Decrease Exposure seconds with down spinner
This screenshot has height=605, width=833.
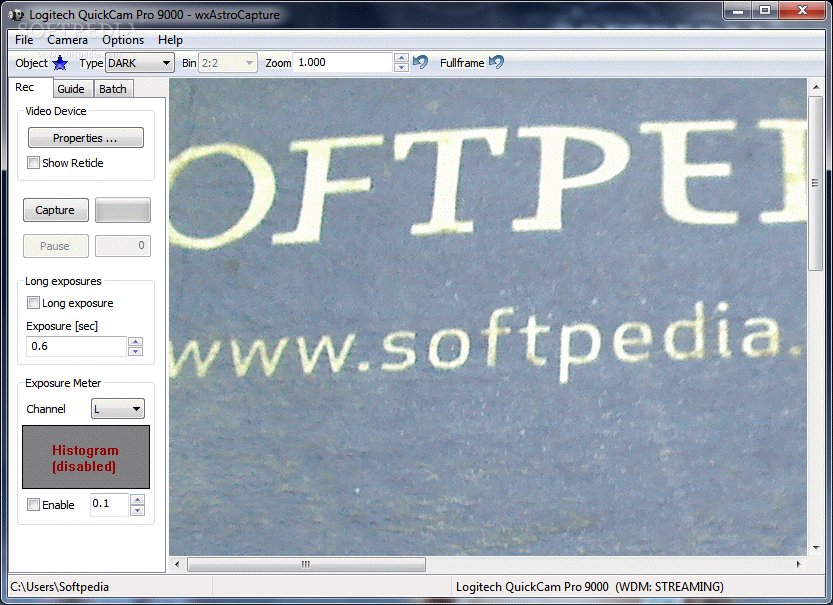[136, 351]
